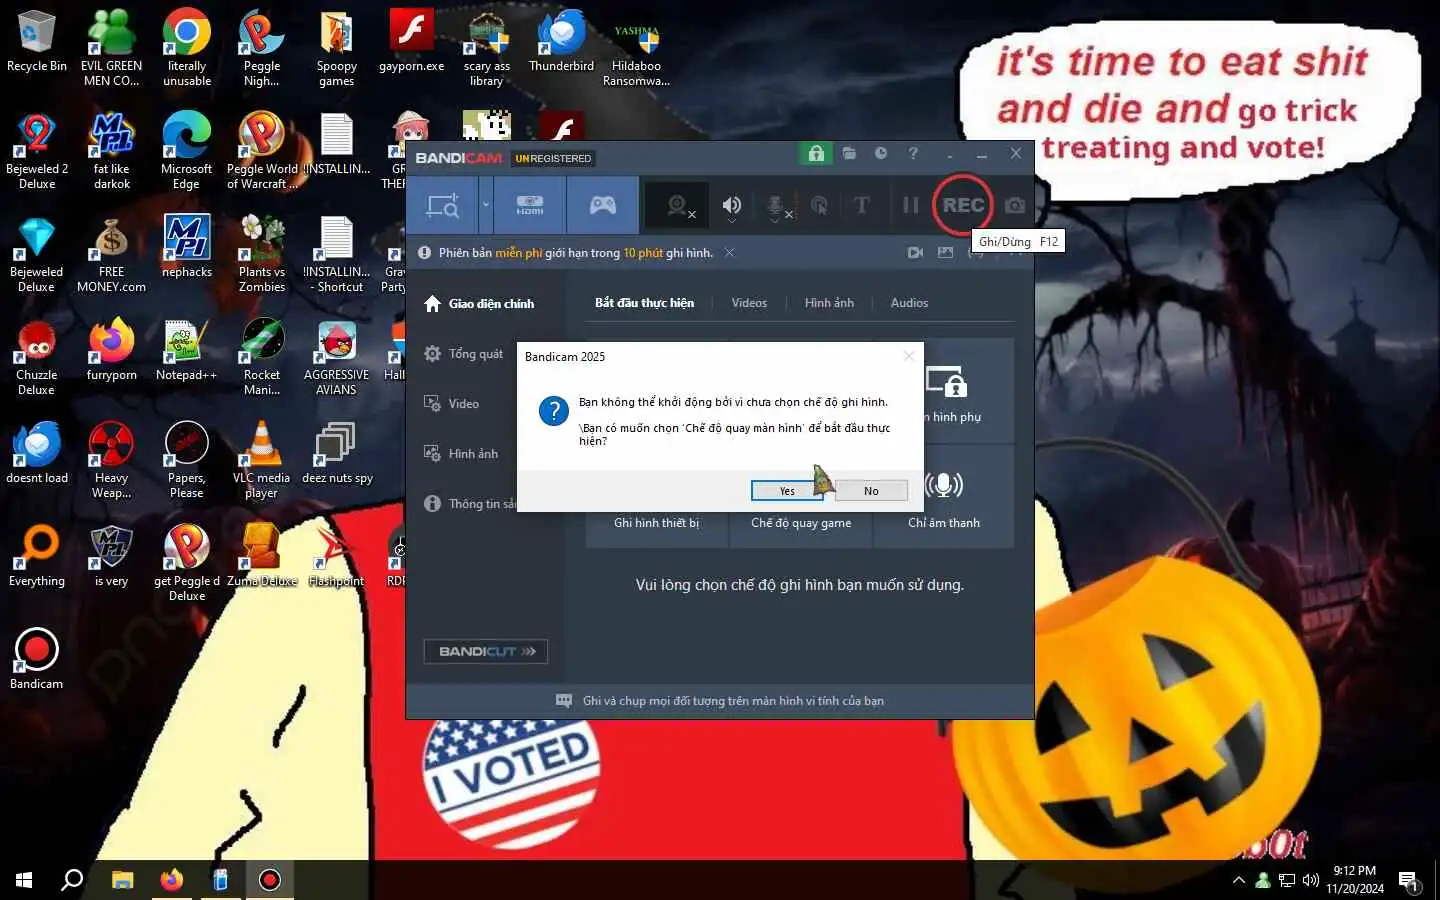Open Chuzzle Deluxe desktop icon
This screenshot has height=900, width=1440.
pyautogui.click(x=37, y=357)
